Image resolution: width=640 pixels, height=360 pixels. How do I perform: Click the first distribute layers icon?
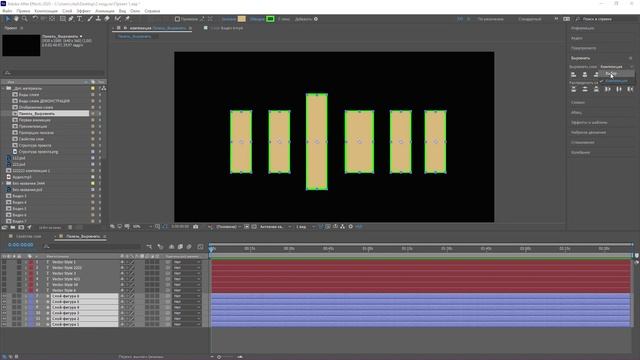[x=573, y=89]
